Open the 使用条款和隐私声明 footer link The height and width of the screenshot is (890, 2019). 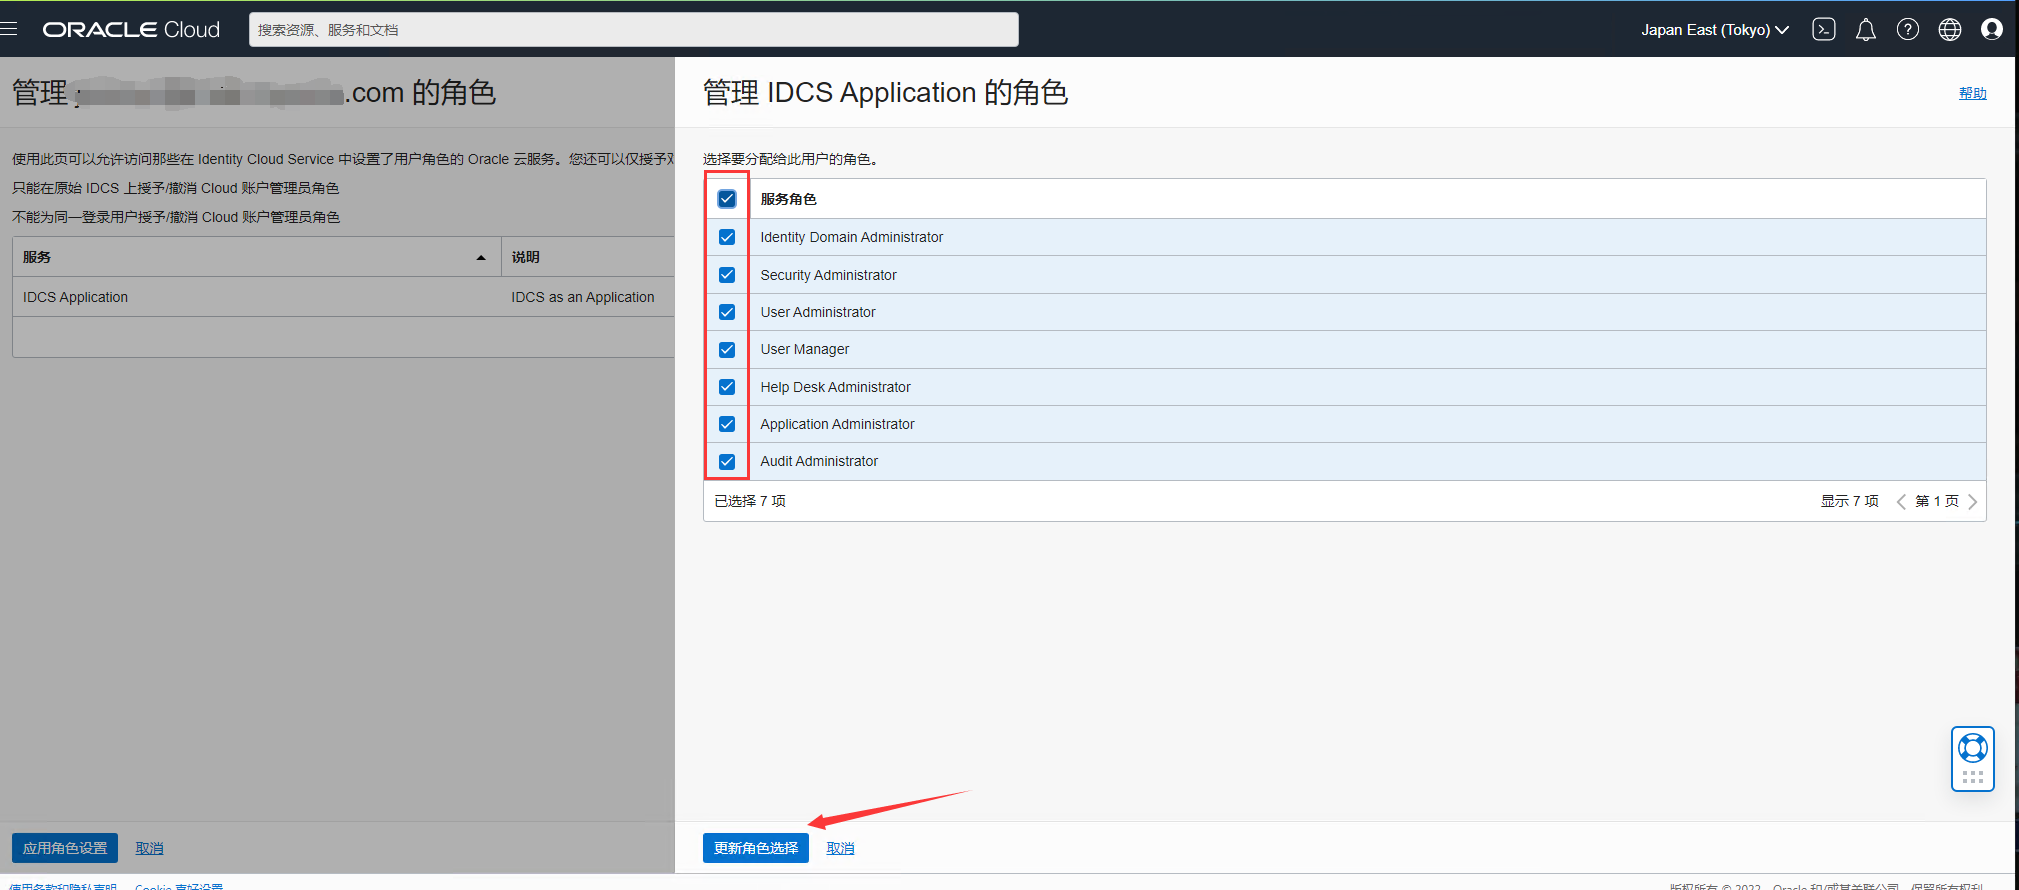click(63, 886)
